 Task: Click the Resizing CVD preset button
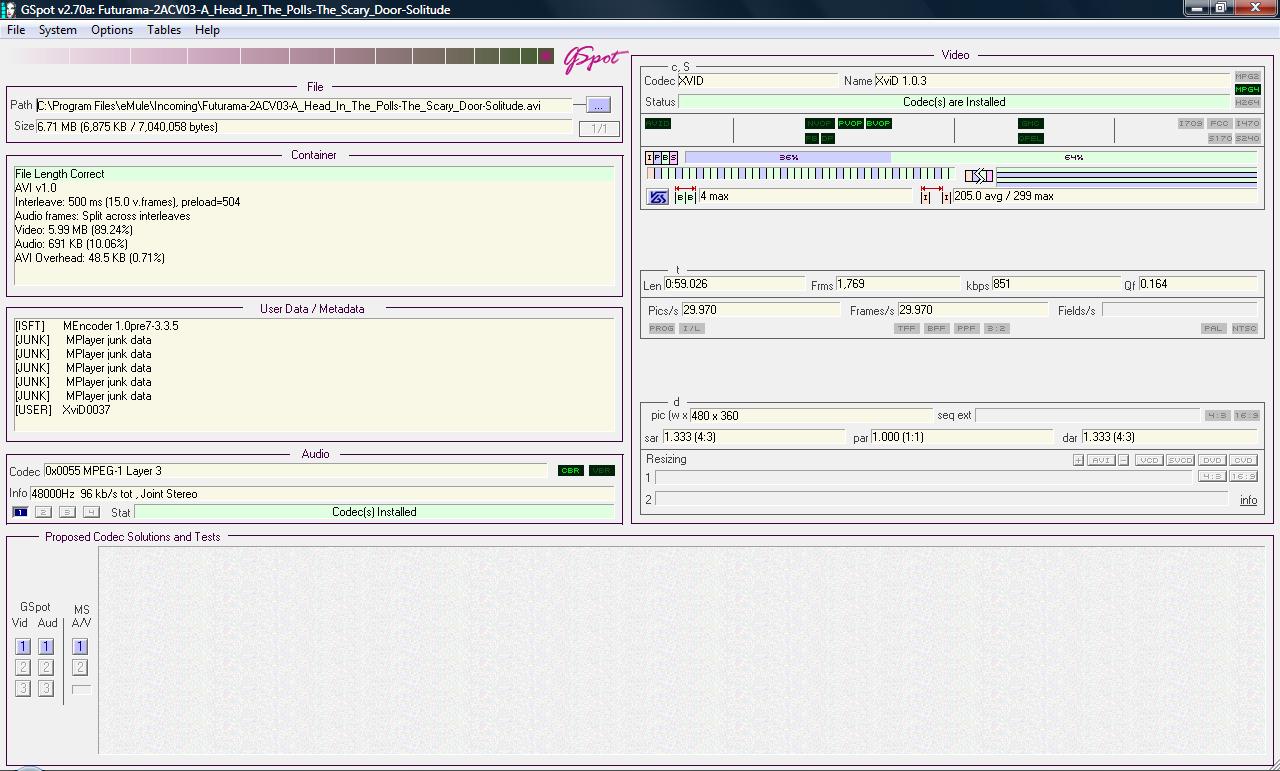point(1243,460)
